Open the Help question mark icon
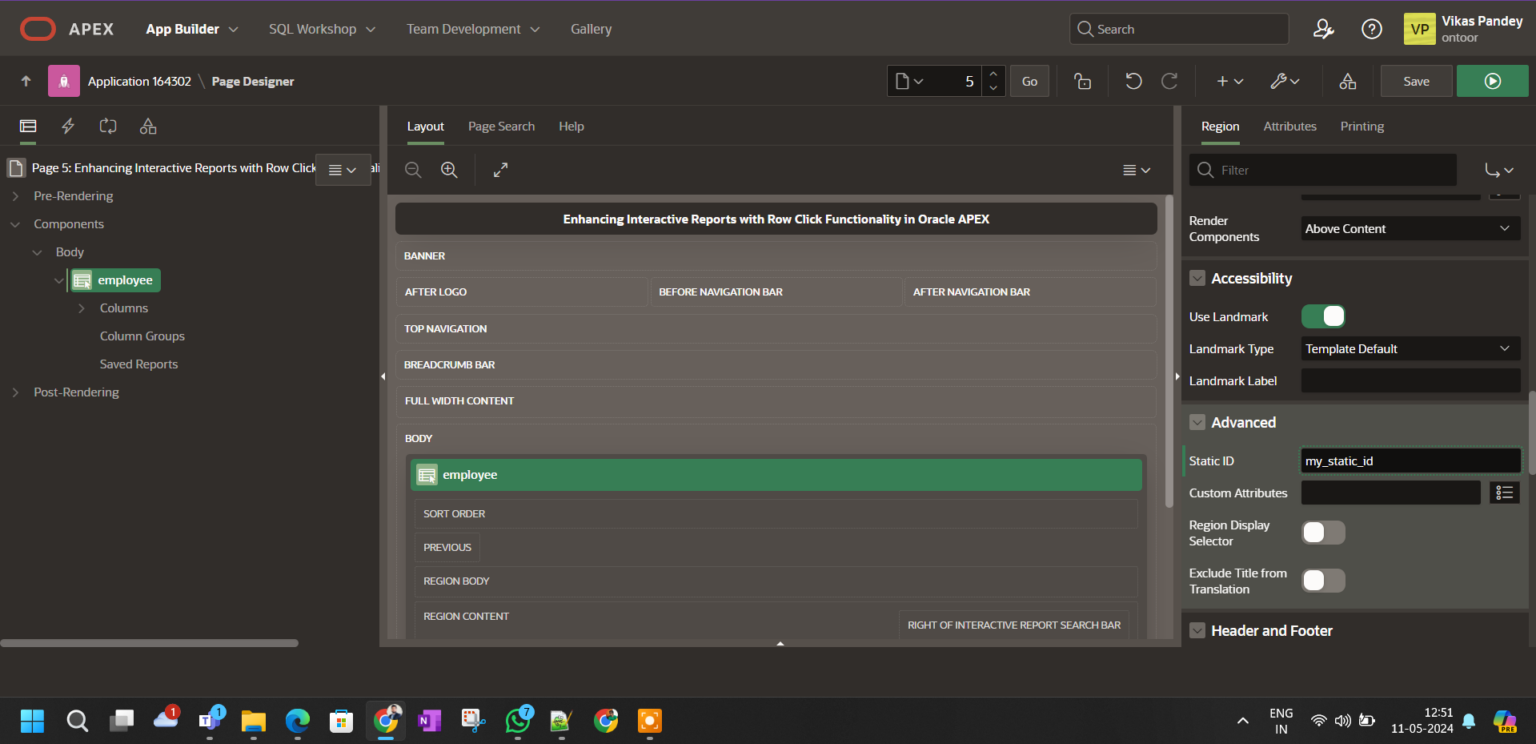This screenshot has height=744, width=1536. [x=1372, y=29]
